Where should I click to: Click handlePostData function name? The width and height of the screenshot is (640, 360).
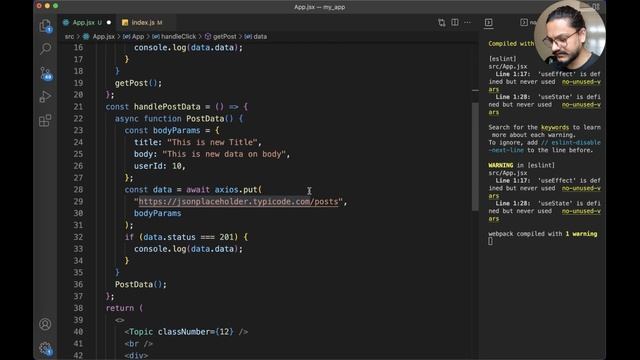coord(167,107)
